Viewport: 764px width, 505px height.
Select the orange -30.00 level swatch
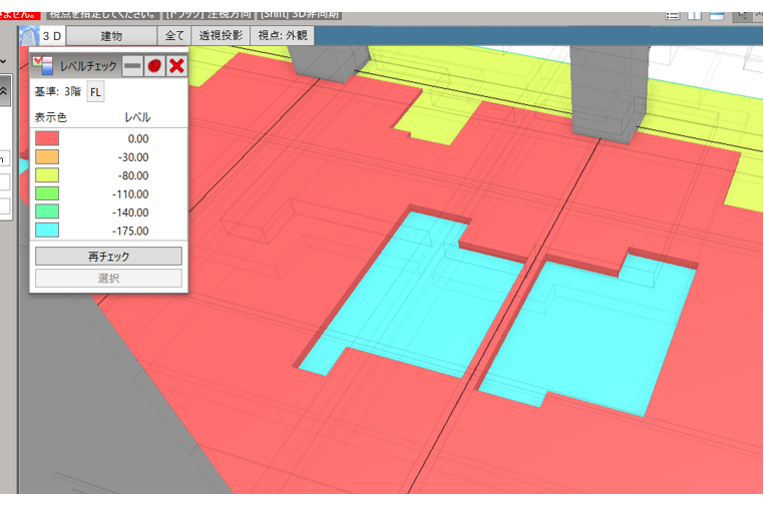point(47,157)
